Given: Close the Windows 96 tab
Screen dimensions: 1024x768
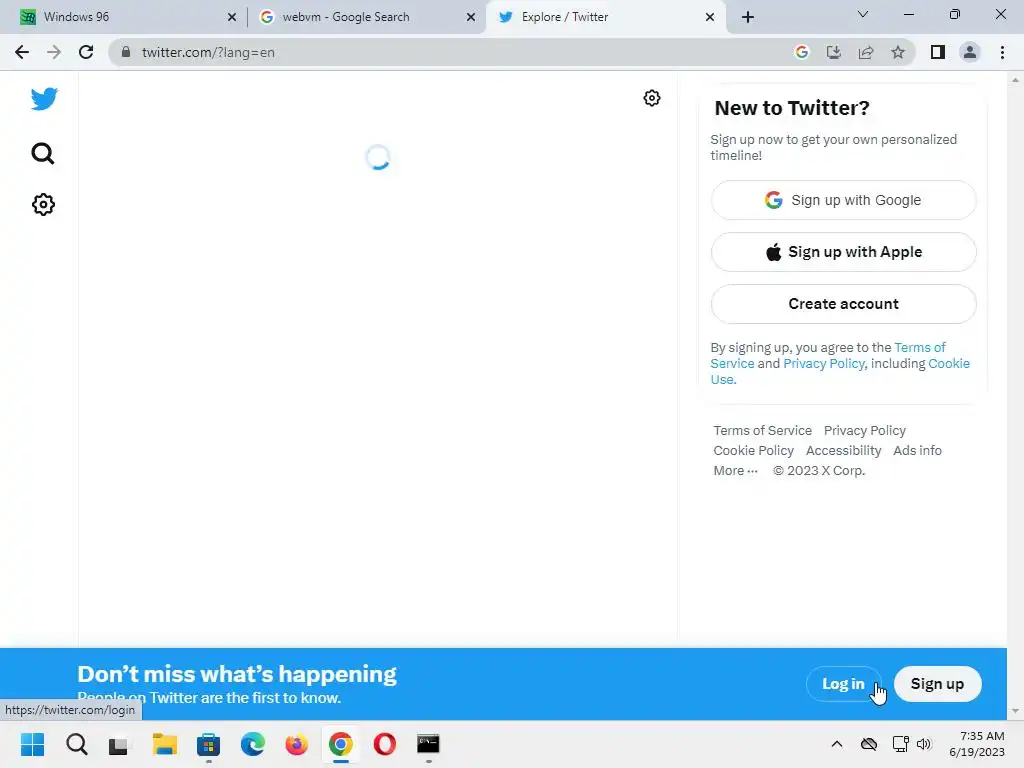Looking at the screenshot, I should click(x=232, y=17).
